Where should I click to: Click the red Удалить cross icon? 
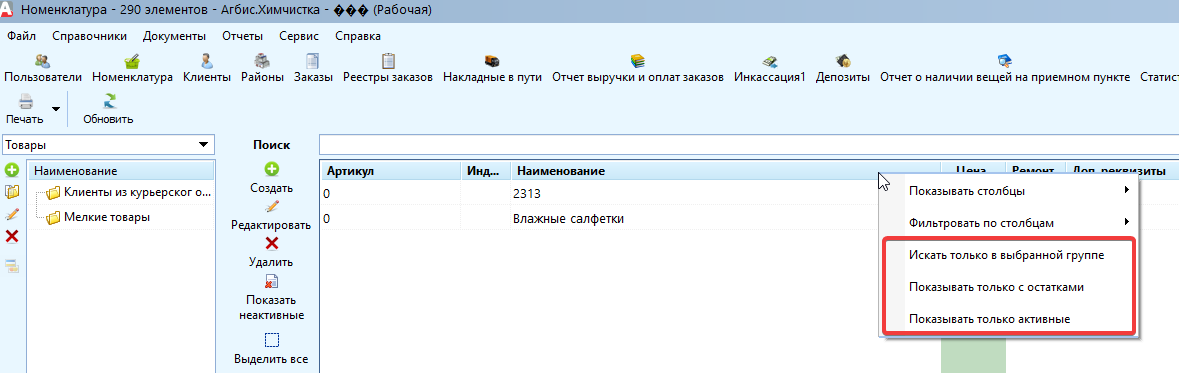(272, 243)
